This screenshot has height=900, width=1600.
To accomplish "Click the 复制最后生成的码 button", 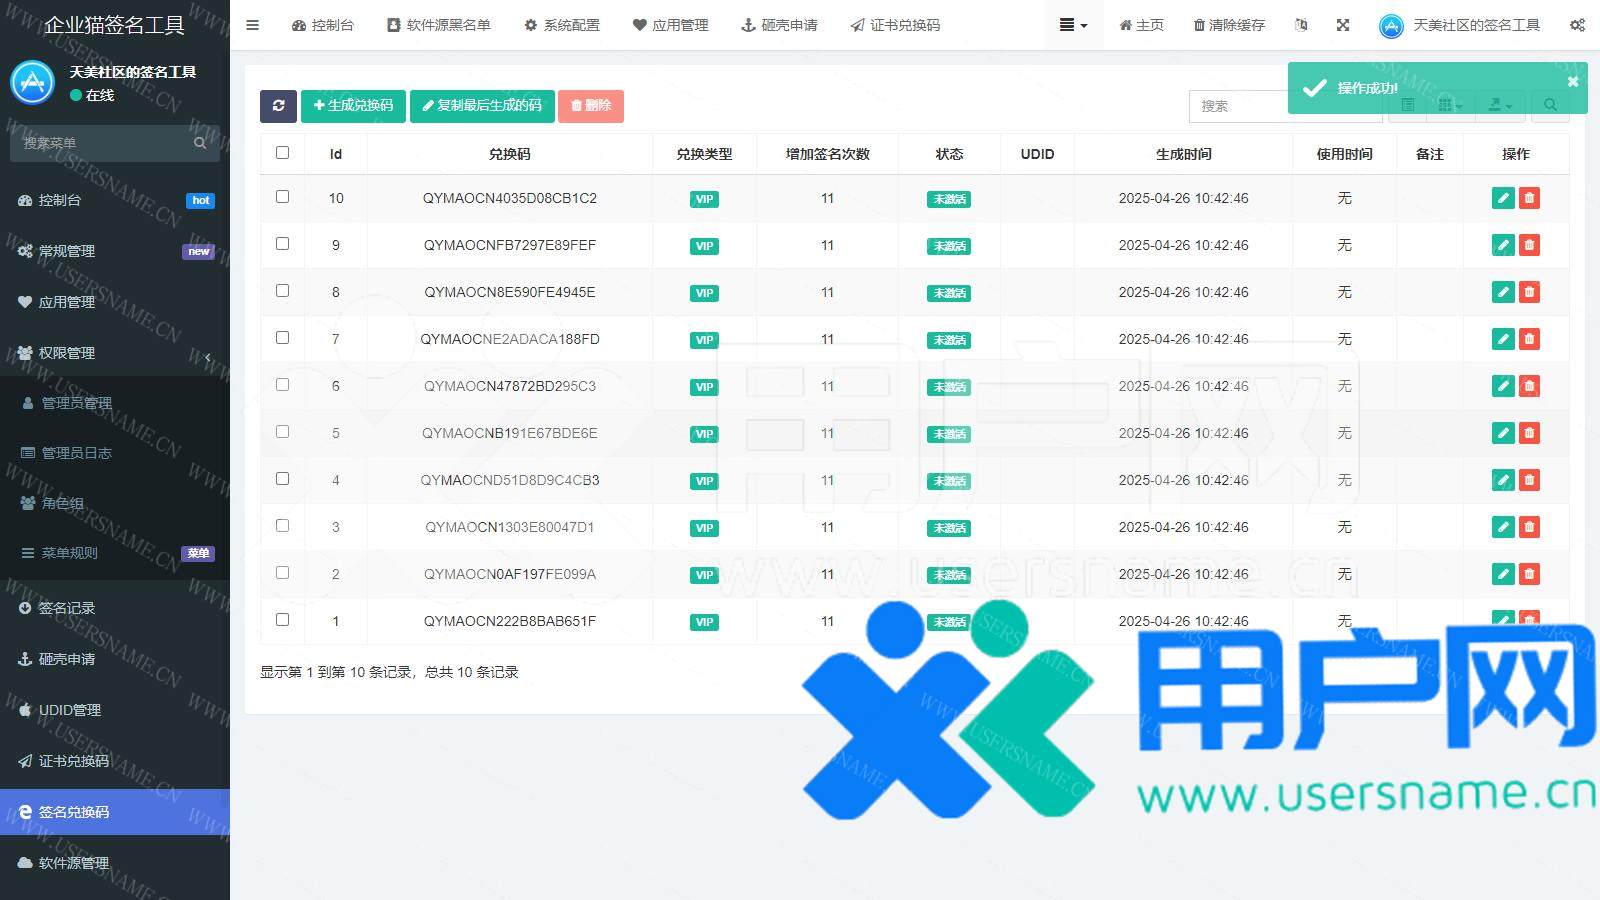I will (x=482, y=106).
